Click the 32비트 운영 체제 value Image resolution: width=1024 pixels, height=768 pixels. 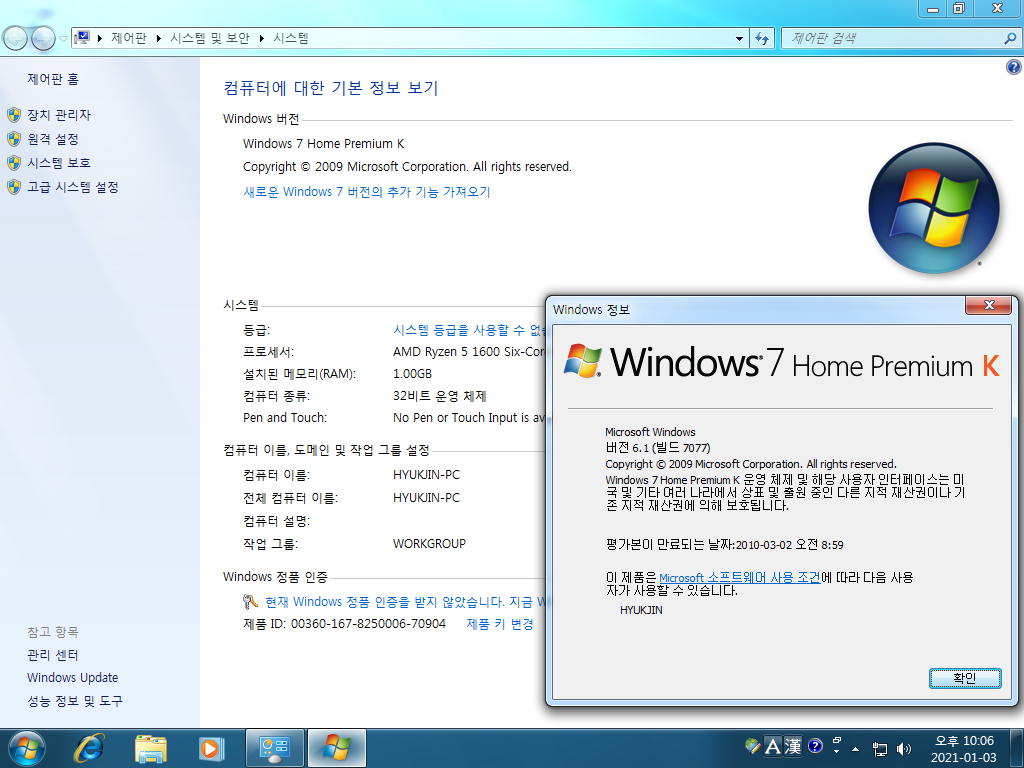pyautogui.click(x=440, y=396)
